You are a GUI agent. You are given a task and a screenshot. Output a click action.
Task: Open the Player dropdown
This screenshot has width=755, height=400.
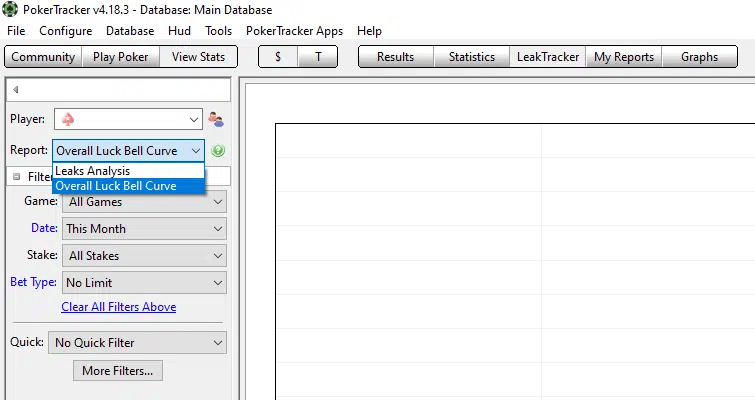click(128, 119)
